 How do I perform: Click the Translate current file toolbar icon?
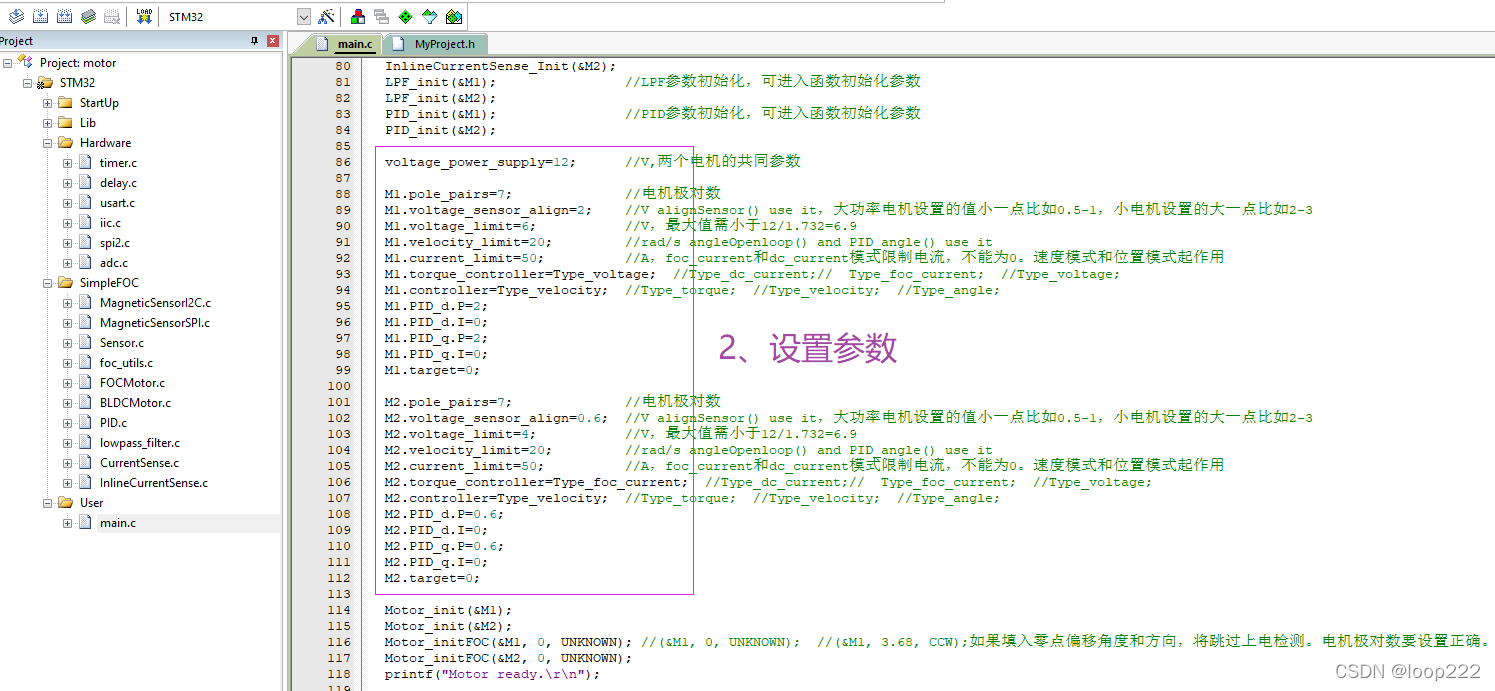17,16
